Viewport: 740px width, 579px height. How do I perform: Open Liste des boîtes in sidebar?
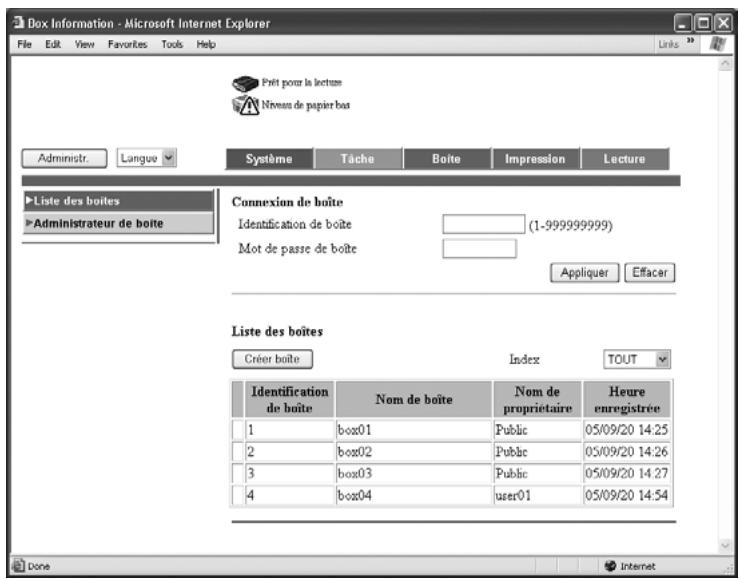pos(118,201)
